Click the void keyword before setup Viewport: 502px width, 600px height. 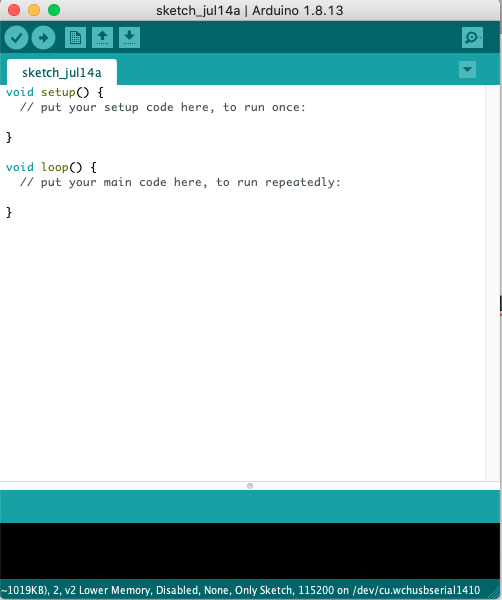(20, 92)
